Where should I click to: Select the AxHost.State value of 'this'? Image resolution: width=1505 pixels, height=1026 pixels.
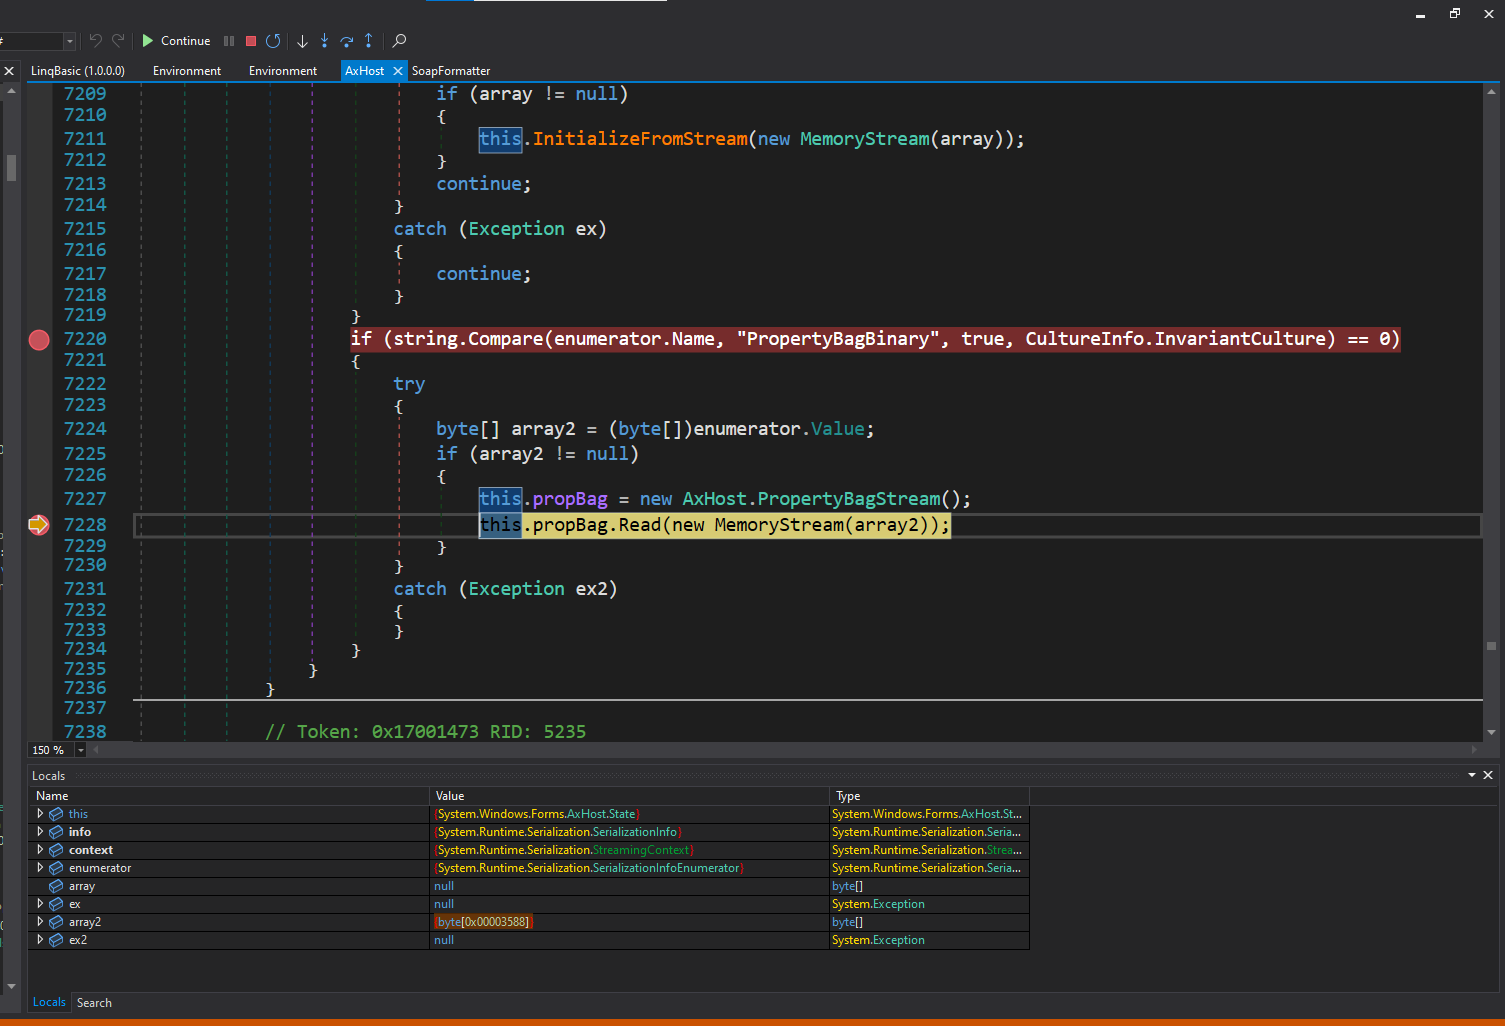537,814
